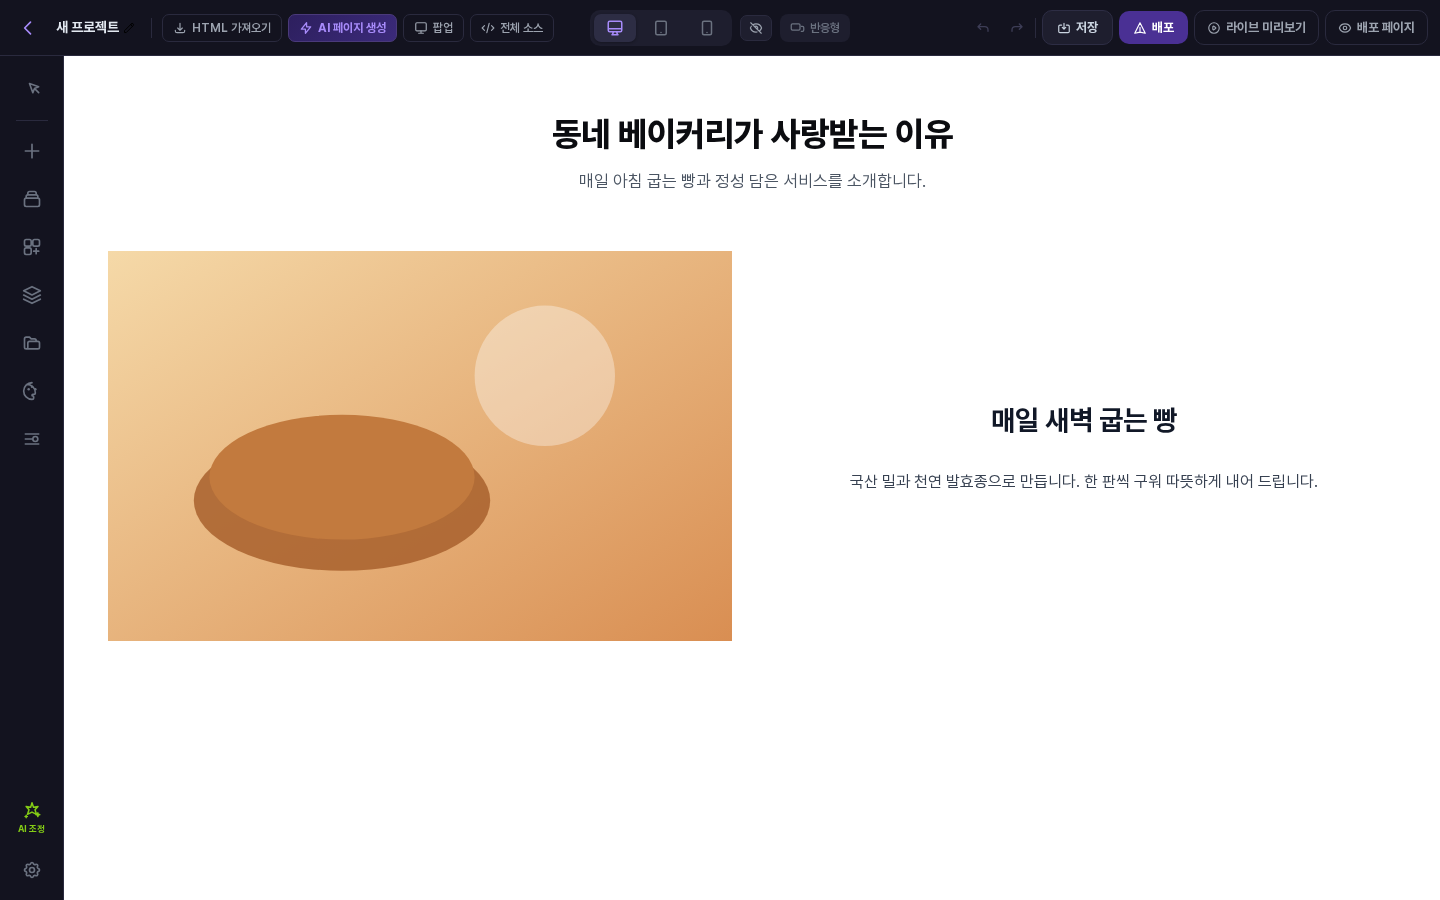Select the cursor tool in the sidebar

click(x=32, y=89)
